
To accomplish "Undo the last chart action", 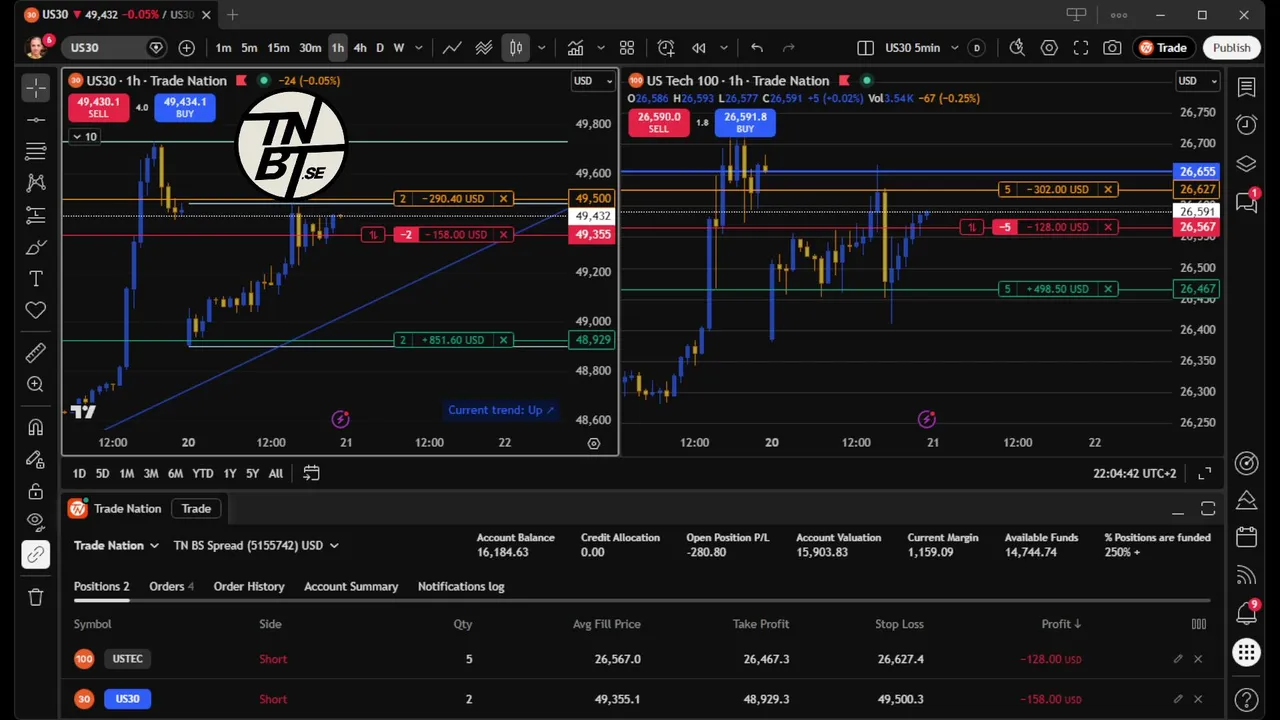I will coord(757,47).
